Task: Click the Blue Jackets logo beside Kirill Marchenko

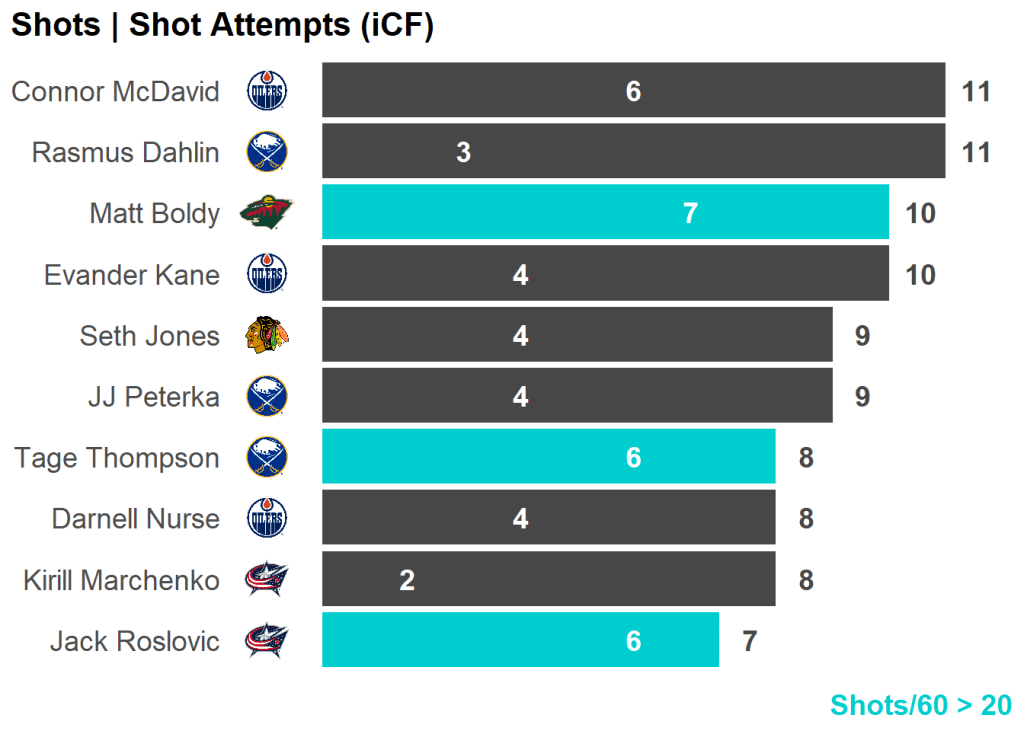Action: point(266,579)
